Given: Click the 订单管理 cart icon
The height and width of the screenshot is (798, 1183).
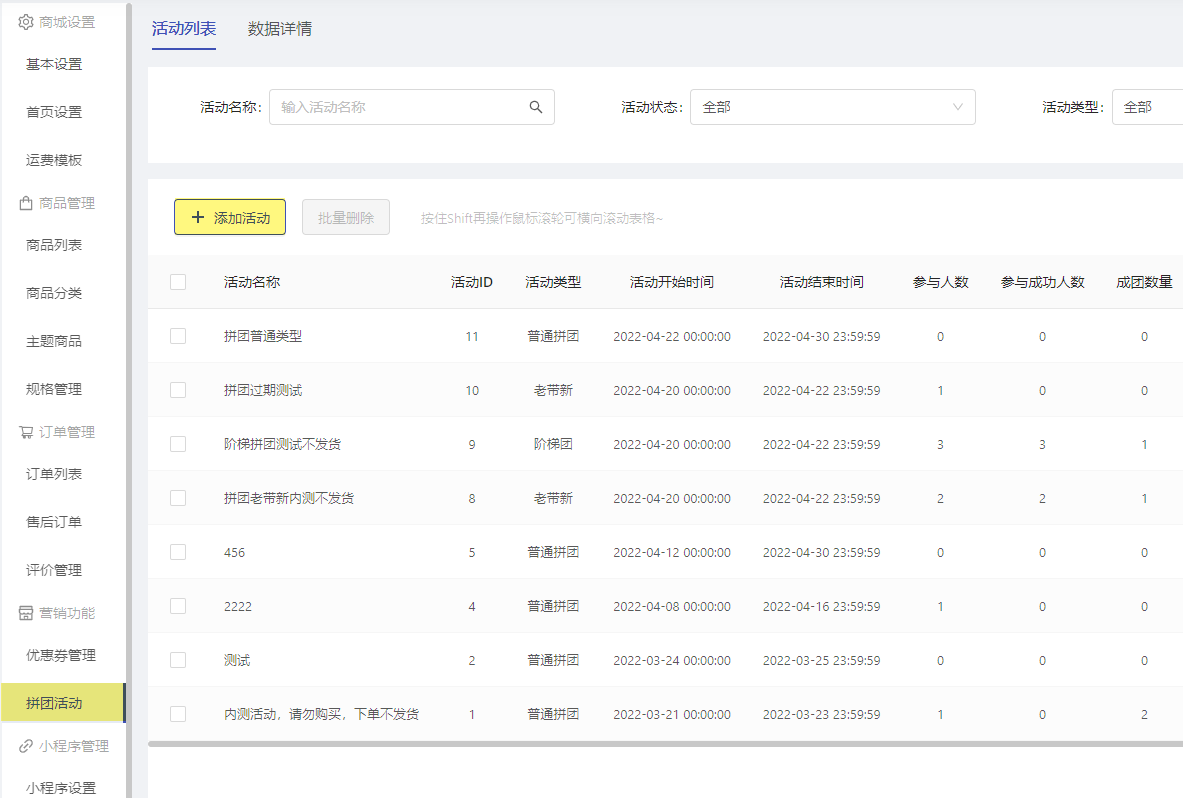Looking at the screenshot, I should 26,432.
